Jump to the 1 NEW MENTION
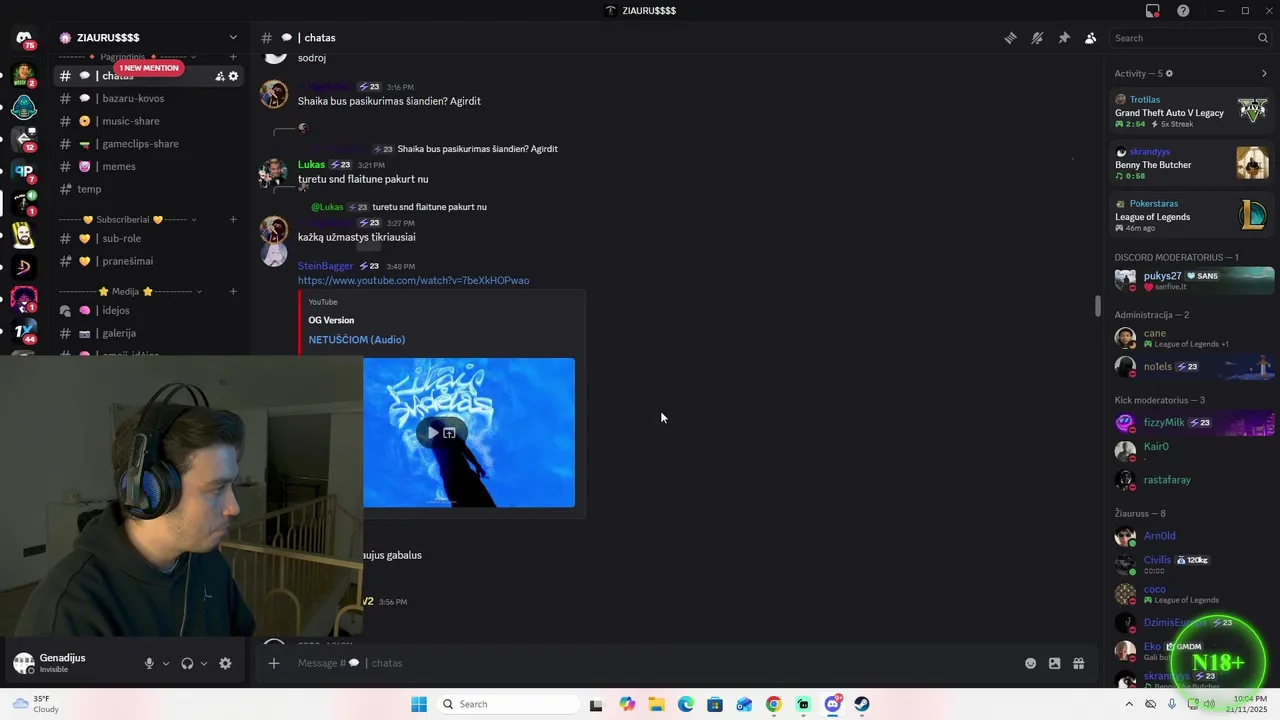This screenshot has width=1280, height=720. coord(149,68)
